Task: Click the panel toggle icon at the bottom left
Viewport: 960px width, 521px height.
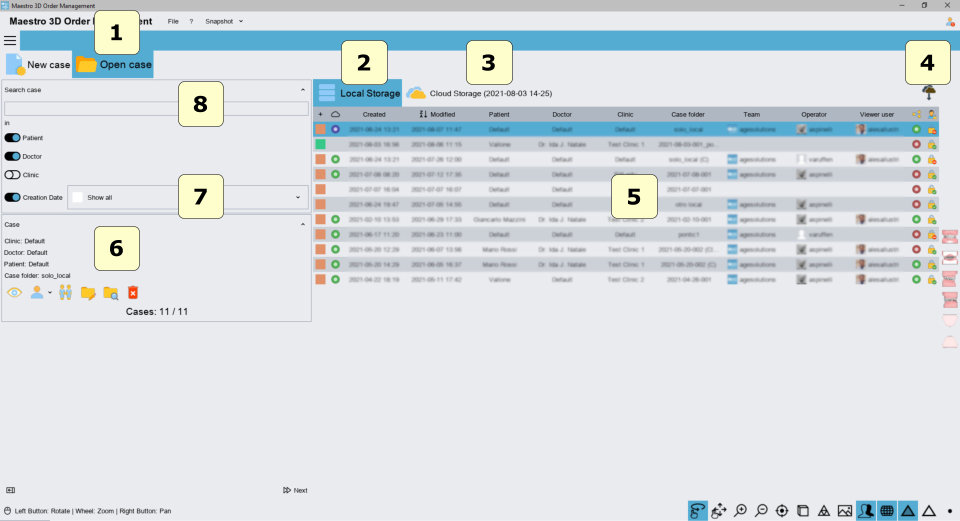Action: click(10, 490)
